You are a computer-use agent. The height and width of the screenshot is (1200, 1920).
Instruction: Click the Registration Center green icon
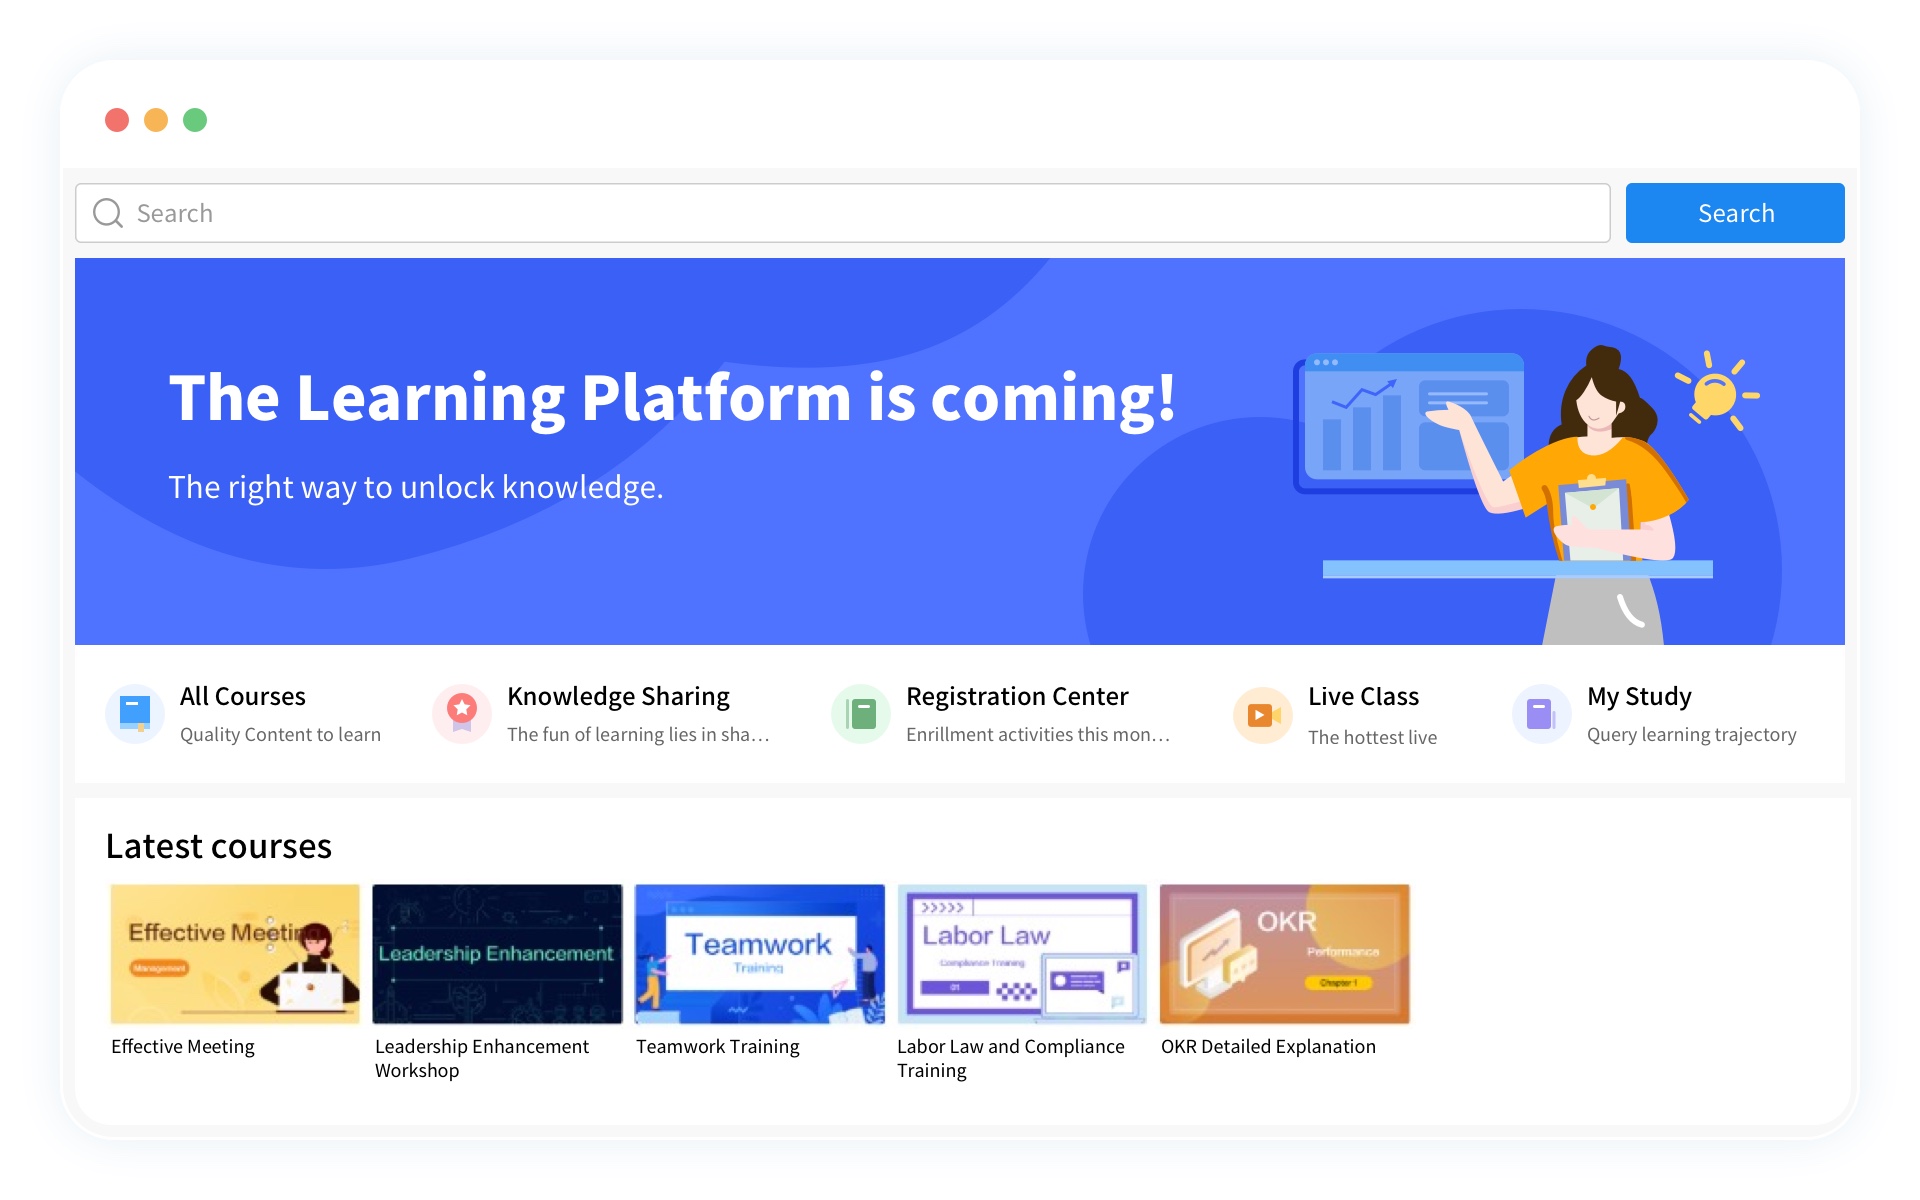tap(860, 713)
